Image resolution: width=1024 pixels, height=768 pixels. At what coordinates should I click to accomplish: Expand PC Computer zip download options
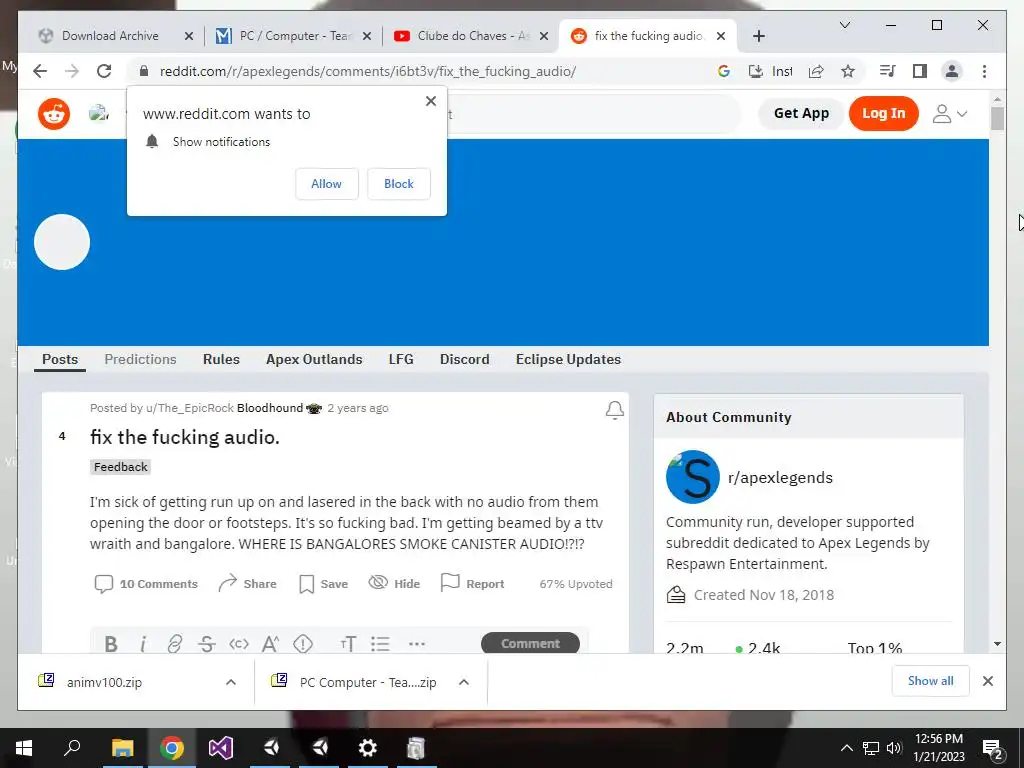coord(464,682)
